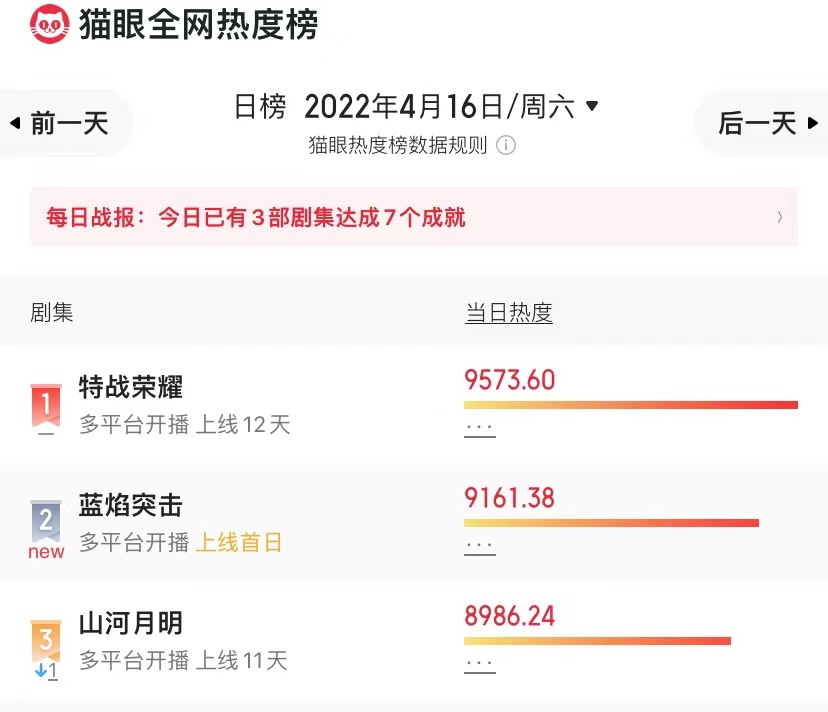Tap the Maoyan cat logo icon
Viewport: 828px width, 712px height.
(49, 24)
